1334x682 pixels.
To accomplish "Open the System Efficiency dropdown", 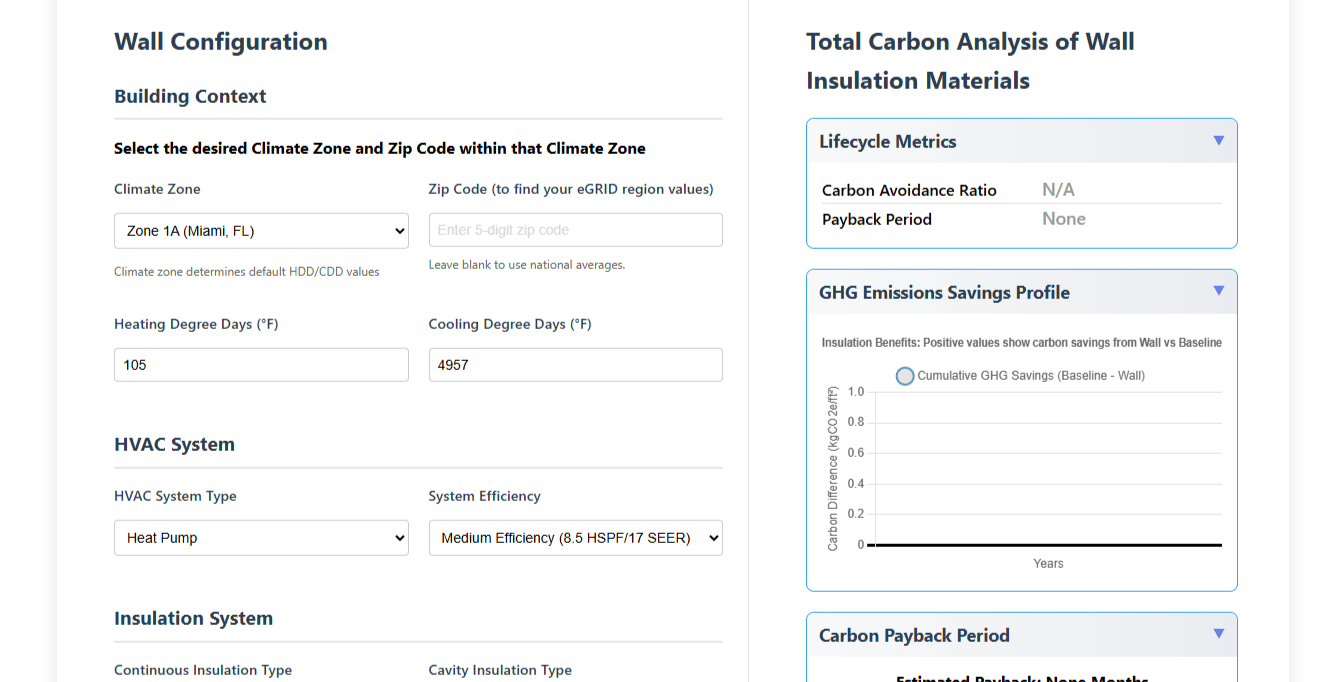I will [575, 538].
